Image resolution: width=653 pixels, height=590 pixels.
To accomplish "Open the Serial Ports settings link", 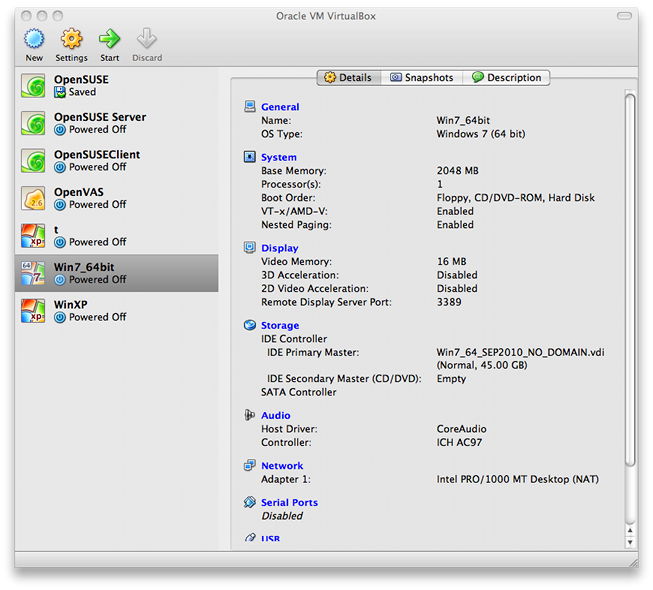I will pos(289,503).
